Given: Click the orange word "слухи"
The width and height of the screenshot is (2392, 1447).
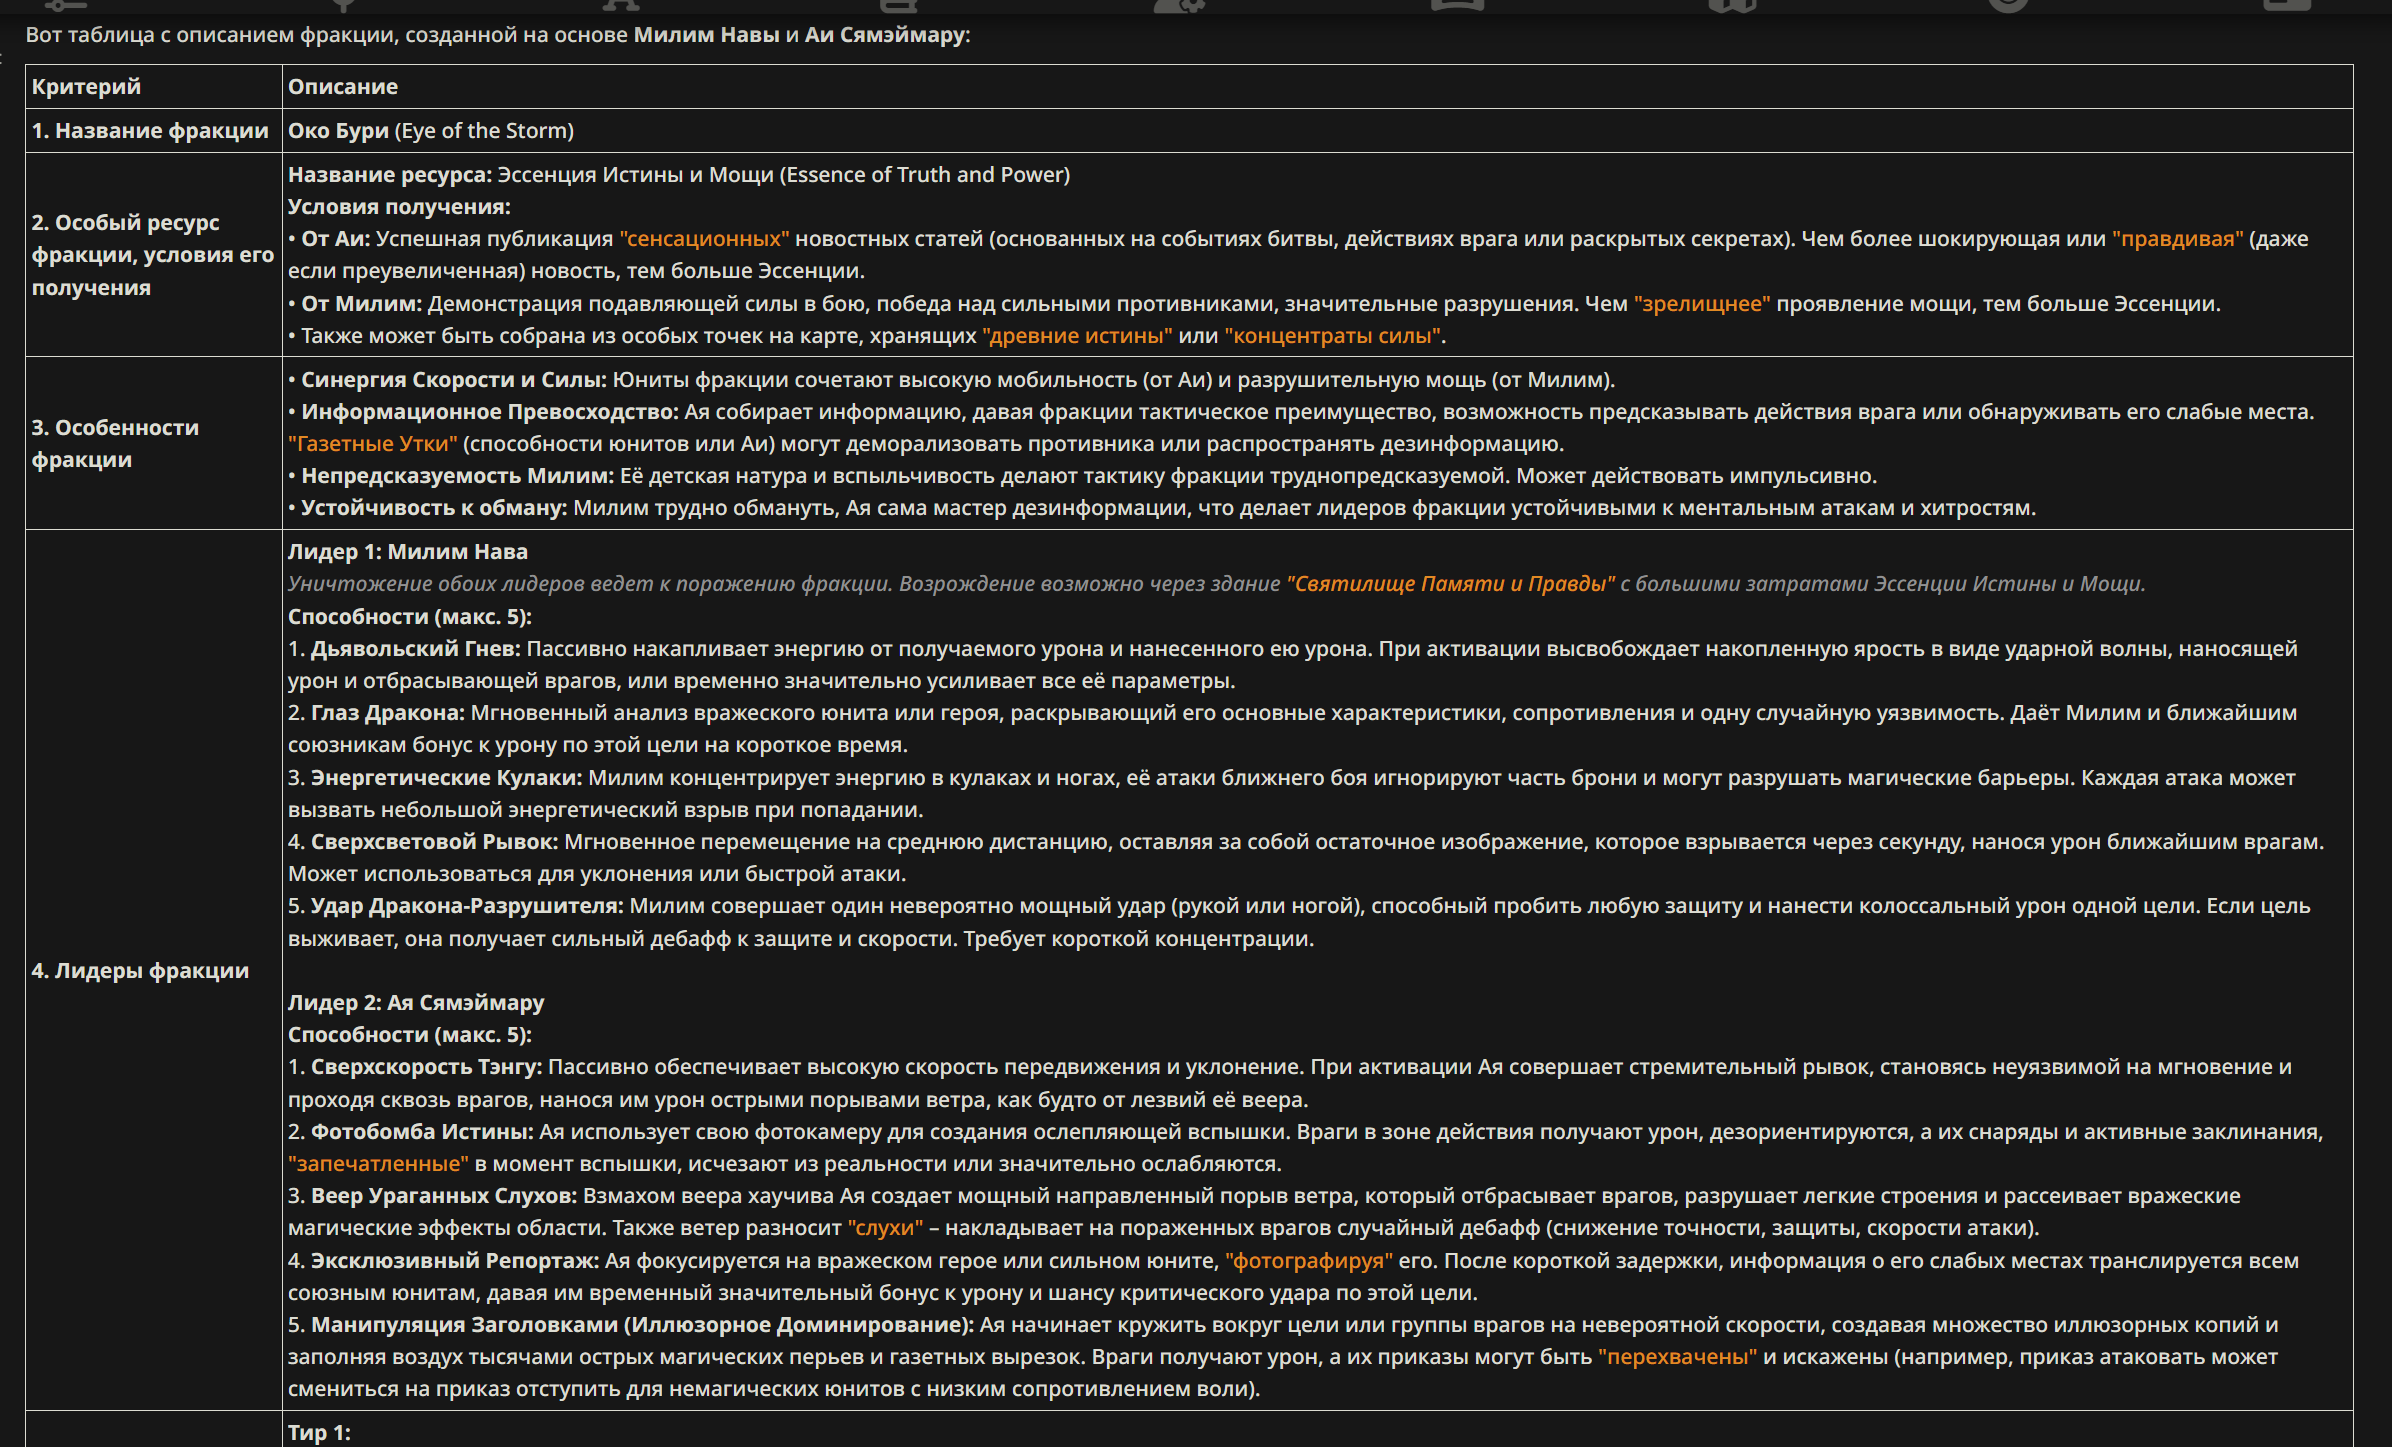Looking at the screenshot, I should pyautogui.click(x=885, y=1228).
